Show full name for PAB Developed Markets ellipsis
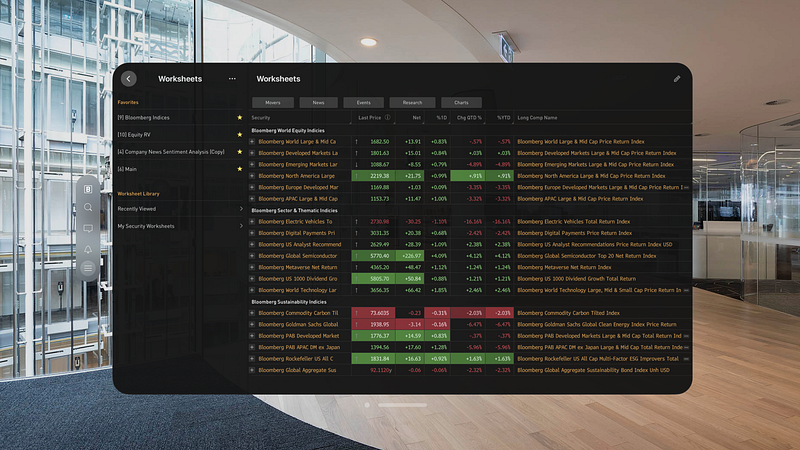Viewport: 800px width, 450px height. pyautogui.click(x=686, y=336)
